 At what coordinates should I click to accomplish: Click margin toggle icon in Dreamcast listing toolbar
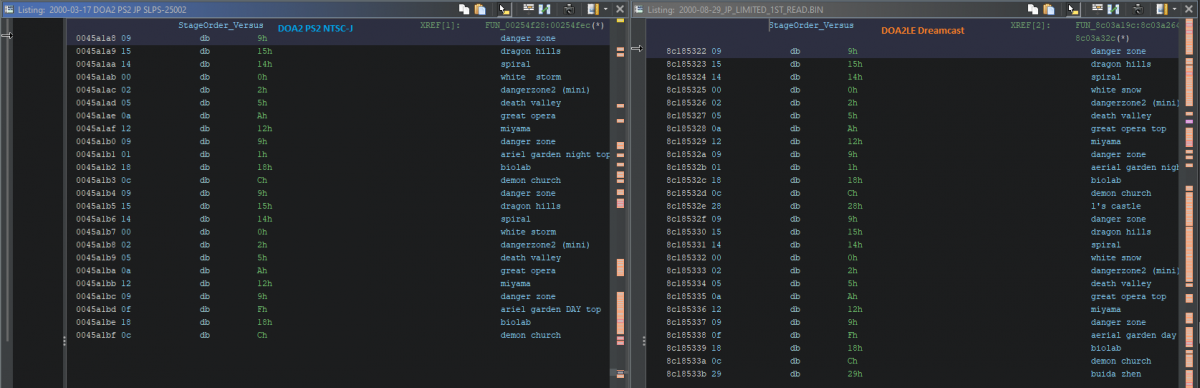[x=1162, y=9]
